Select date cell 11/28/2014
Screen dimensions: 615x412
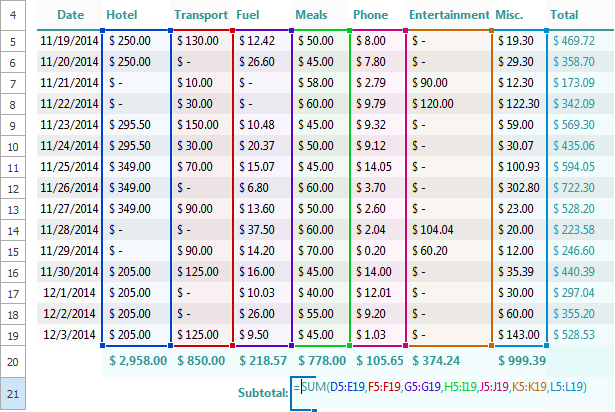click(x=69, y=230)
